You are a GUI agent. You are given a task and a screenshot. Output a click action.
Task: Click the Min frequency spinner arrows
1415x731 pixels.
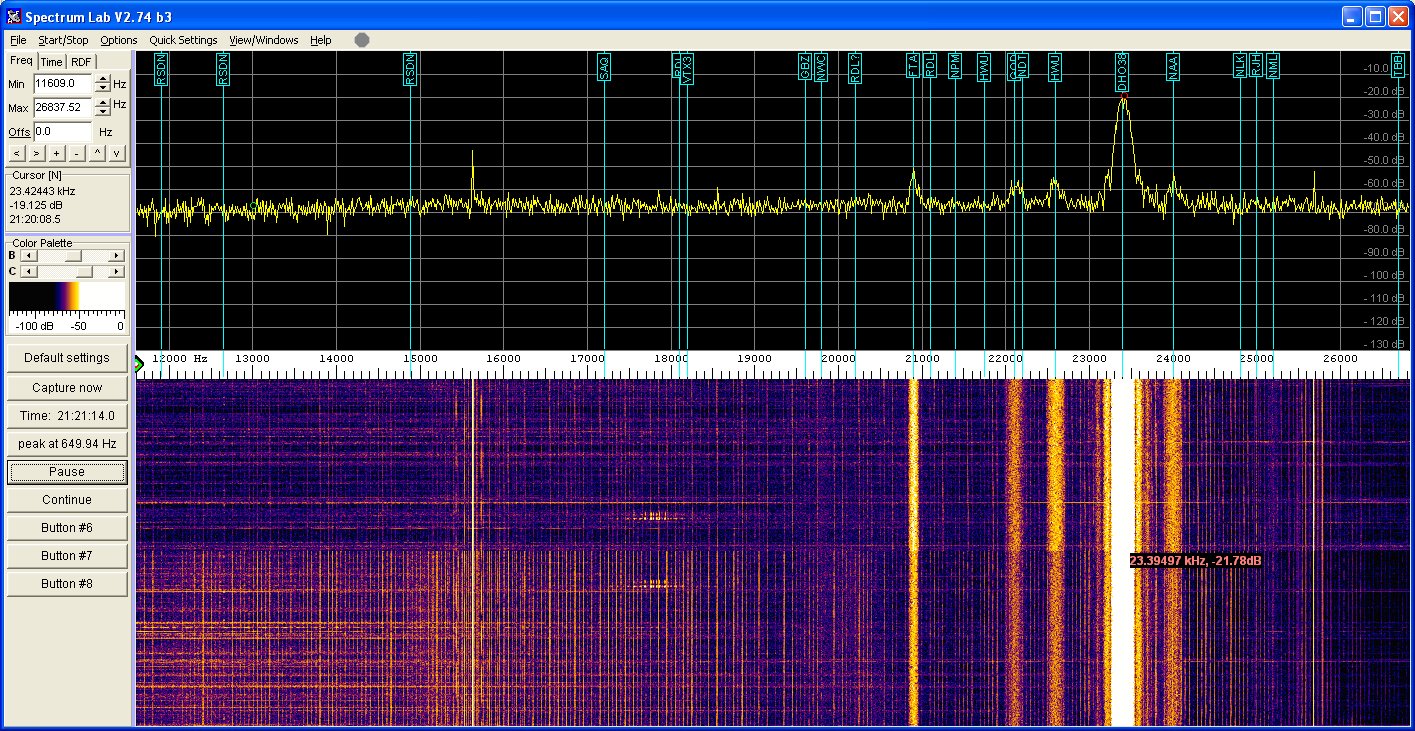(102, 84)
